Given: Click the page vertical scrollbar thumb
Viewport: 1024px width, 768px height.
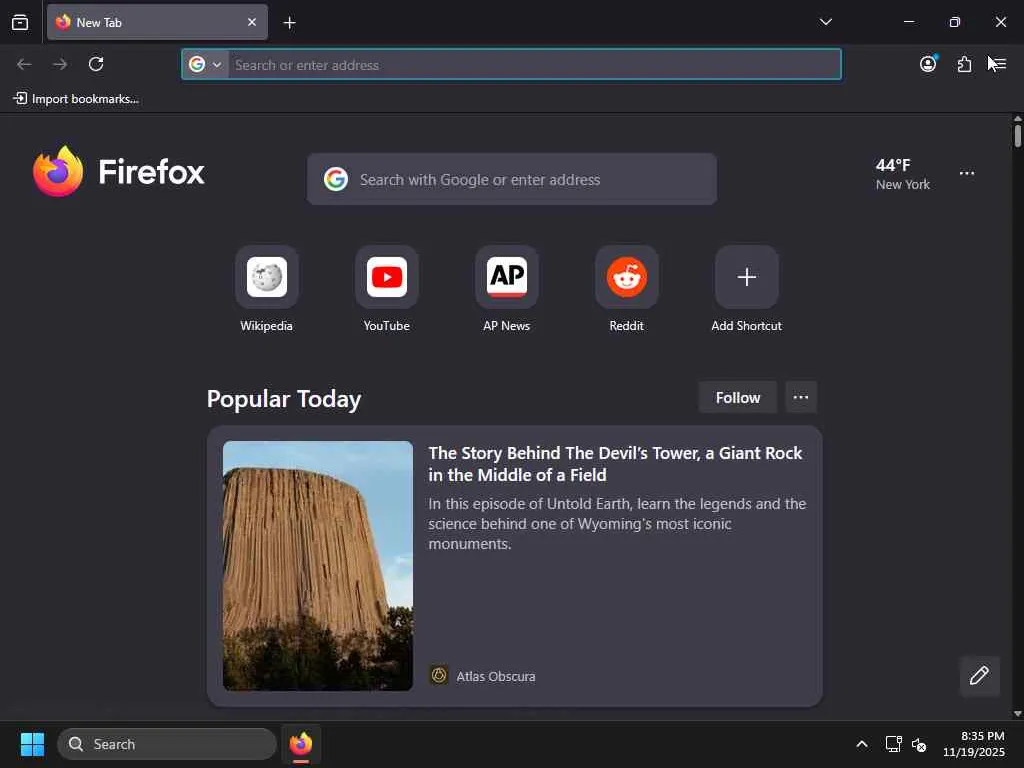Looking at the screenshot, I should pyautogui.click(x=1017, y=136).
